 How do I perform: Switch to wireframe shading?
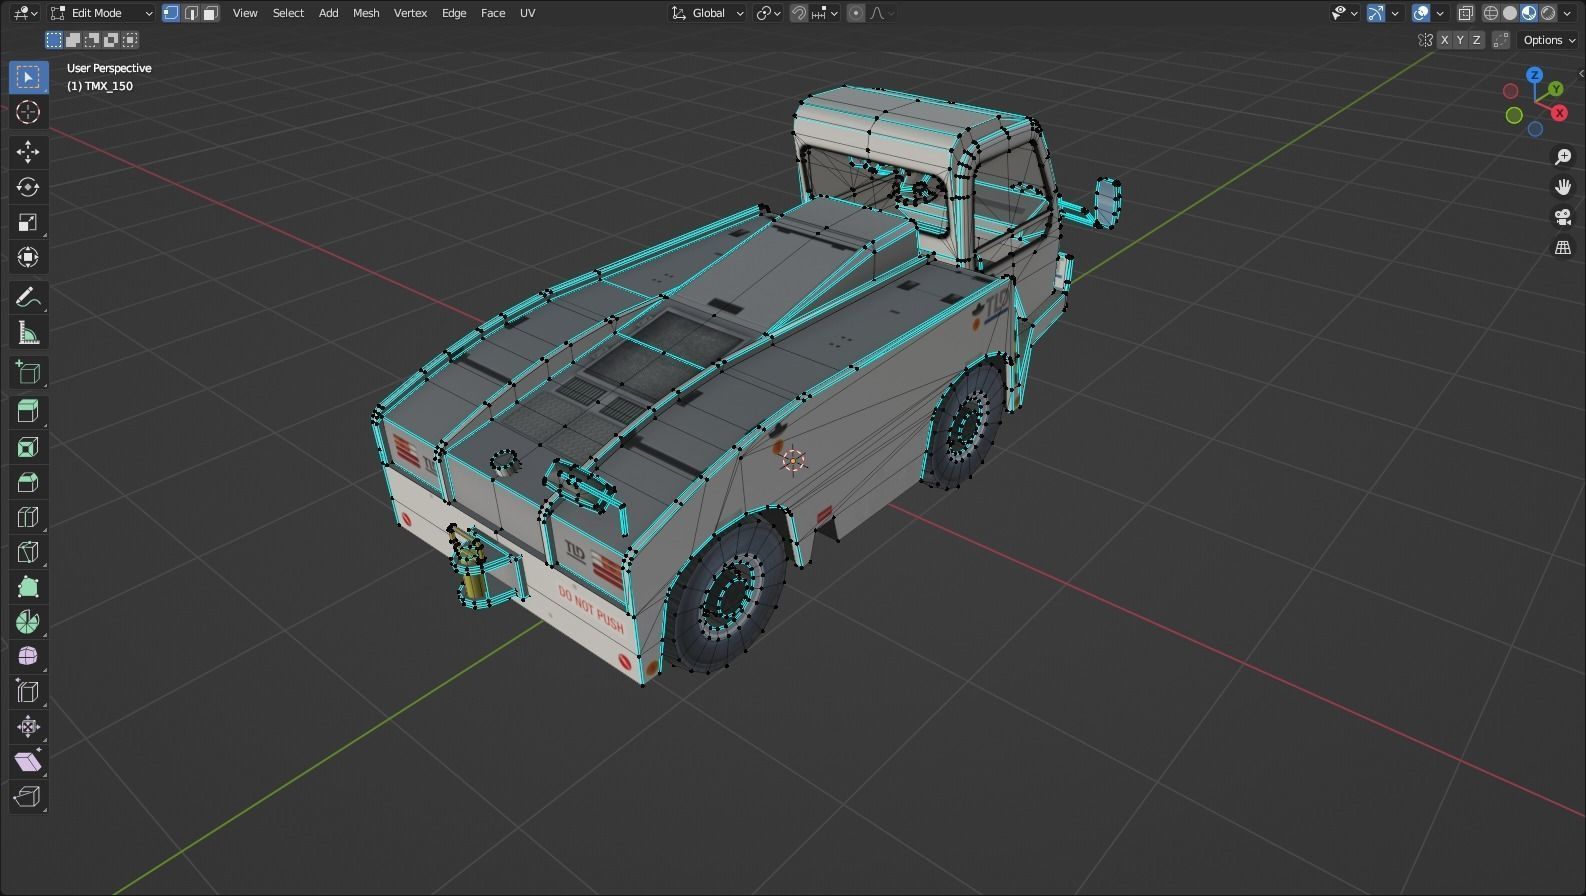coord(1491,13)
